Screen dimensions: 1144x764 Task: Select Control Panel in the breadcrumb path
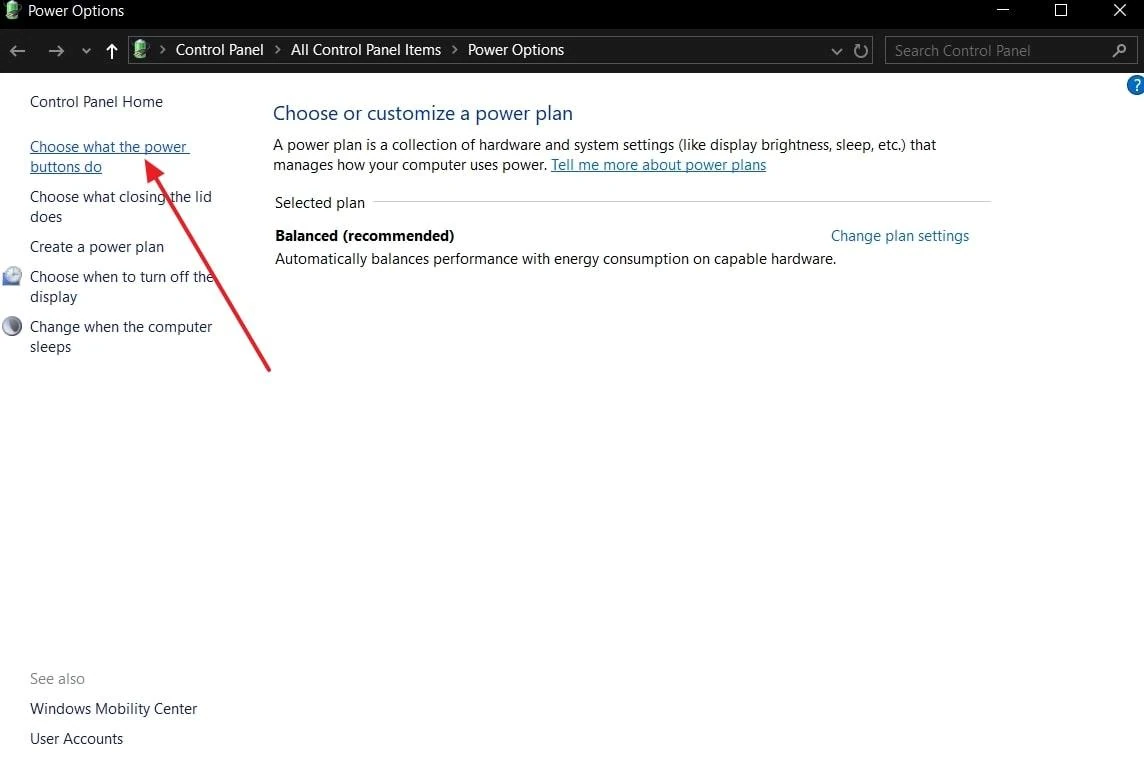pyautogui.click(x=219, y=50)
